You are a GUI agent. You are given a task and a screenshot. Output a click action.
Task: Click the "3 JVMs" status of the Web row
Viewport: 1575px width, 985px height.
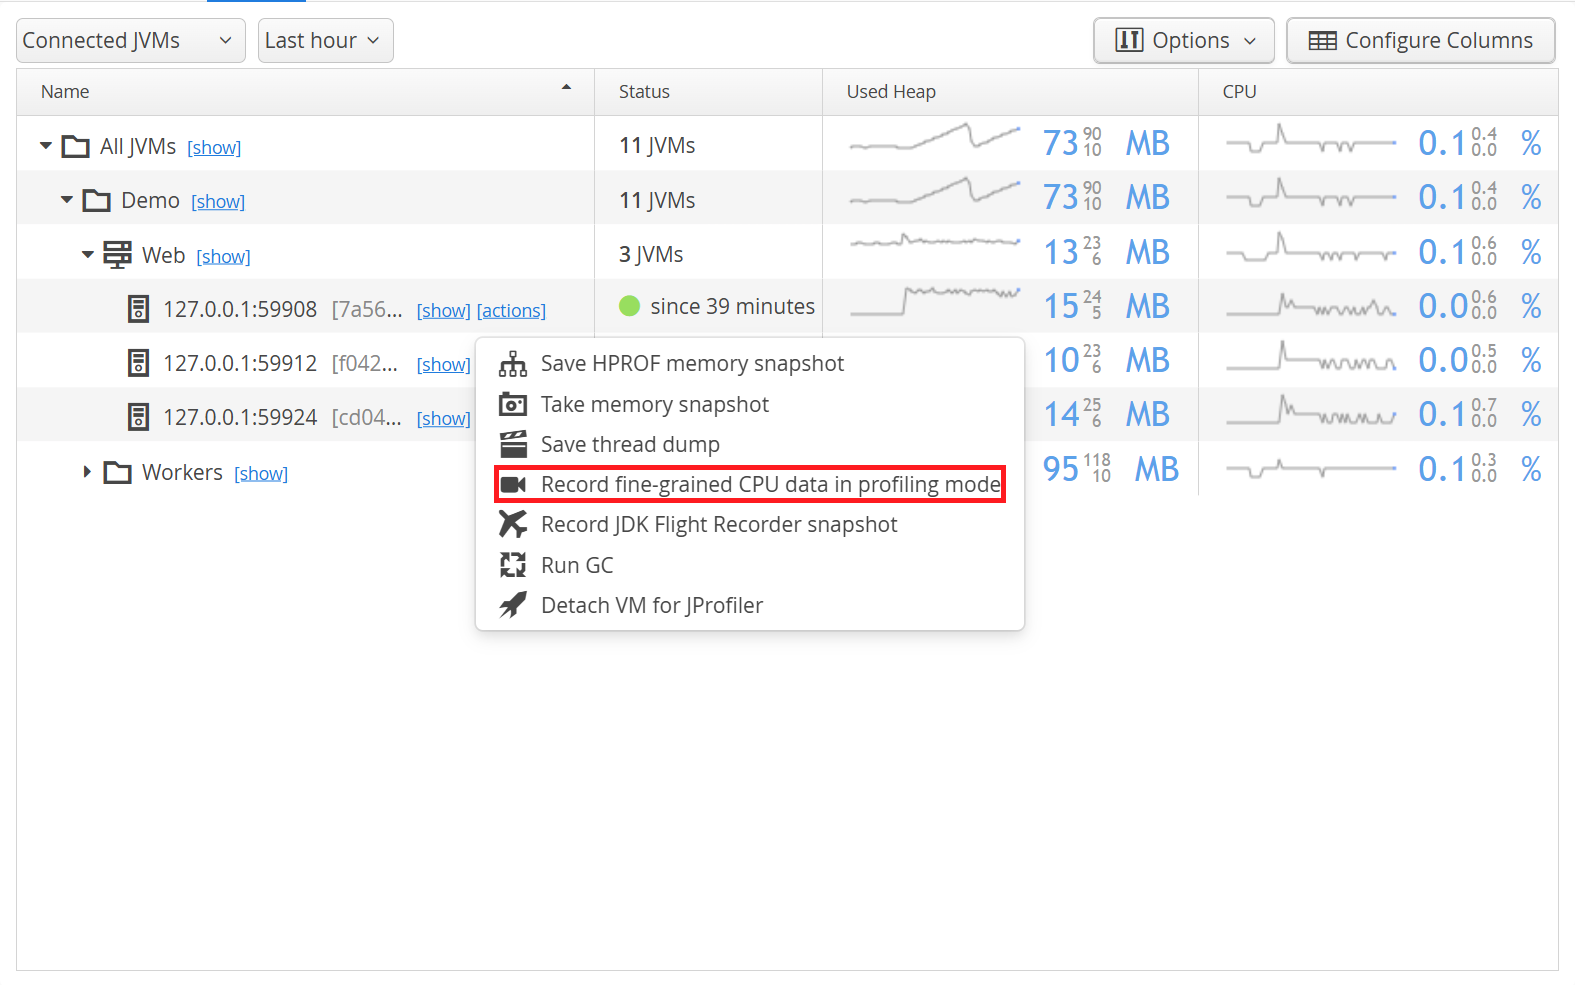point(651,255)
